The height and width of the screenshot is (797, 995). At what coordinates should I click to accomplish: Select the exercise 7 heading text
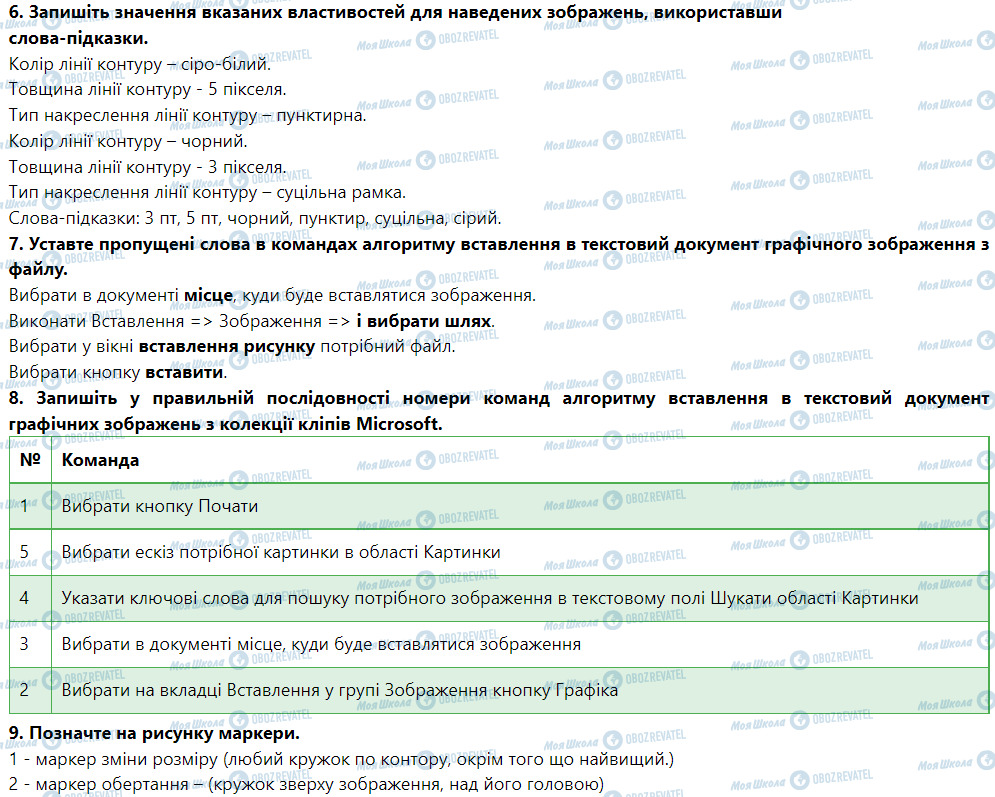[498, 244]
